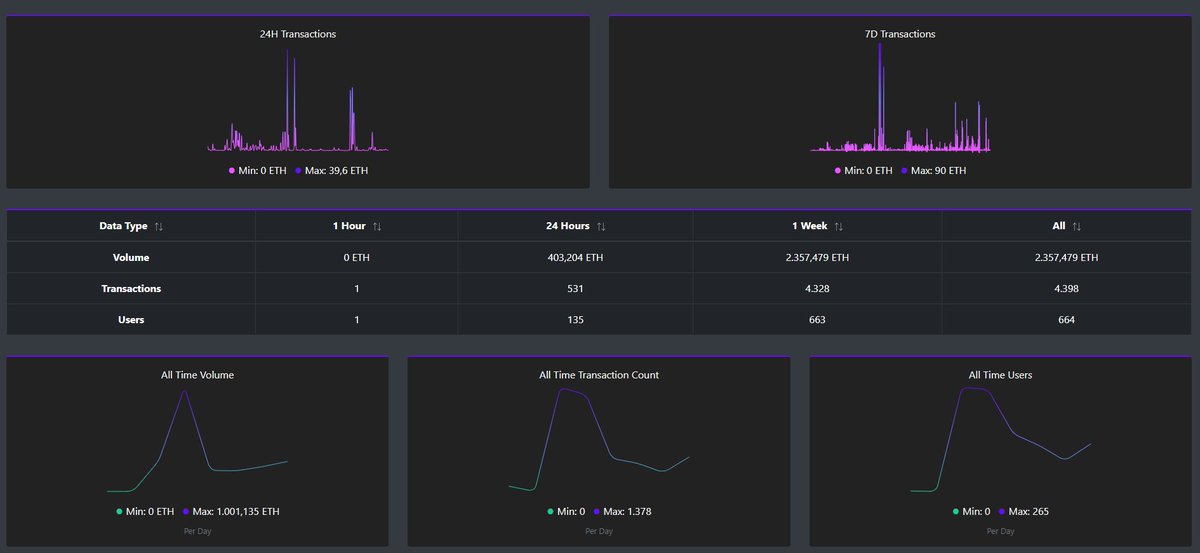
Task: Toggle Min: 0 ETH legend in All Time Volume
Action: [145, 512]
